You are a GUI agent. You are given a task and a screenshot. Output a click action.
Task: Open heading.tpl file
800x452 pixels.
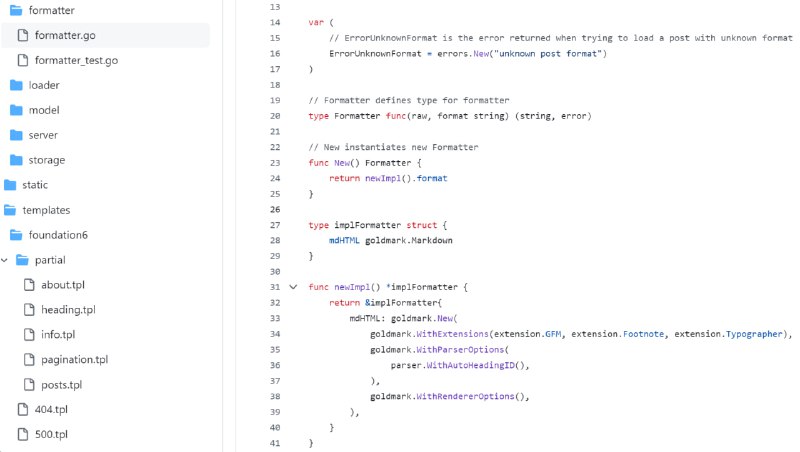[68, 310]
